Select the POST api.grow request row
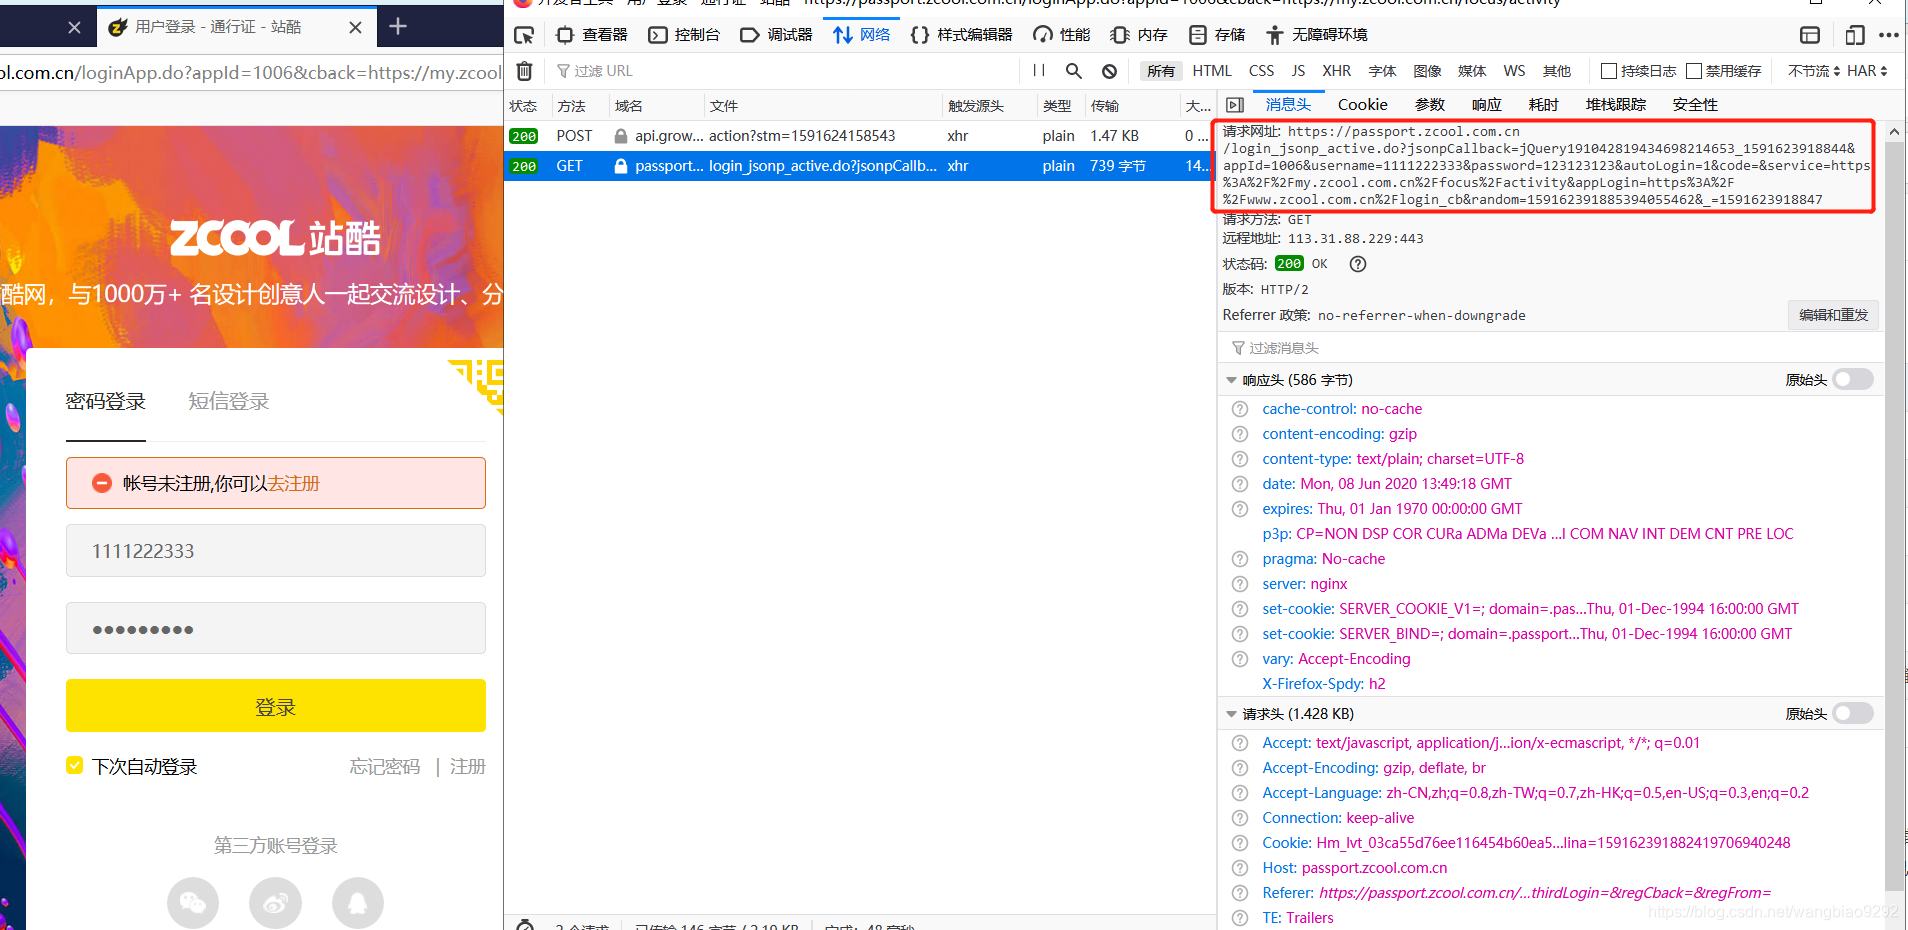 click(x=860, y=136)
